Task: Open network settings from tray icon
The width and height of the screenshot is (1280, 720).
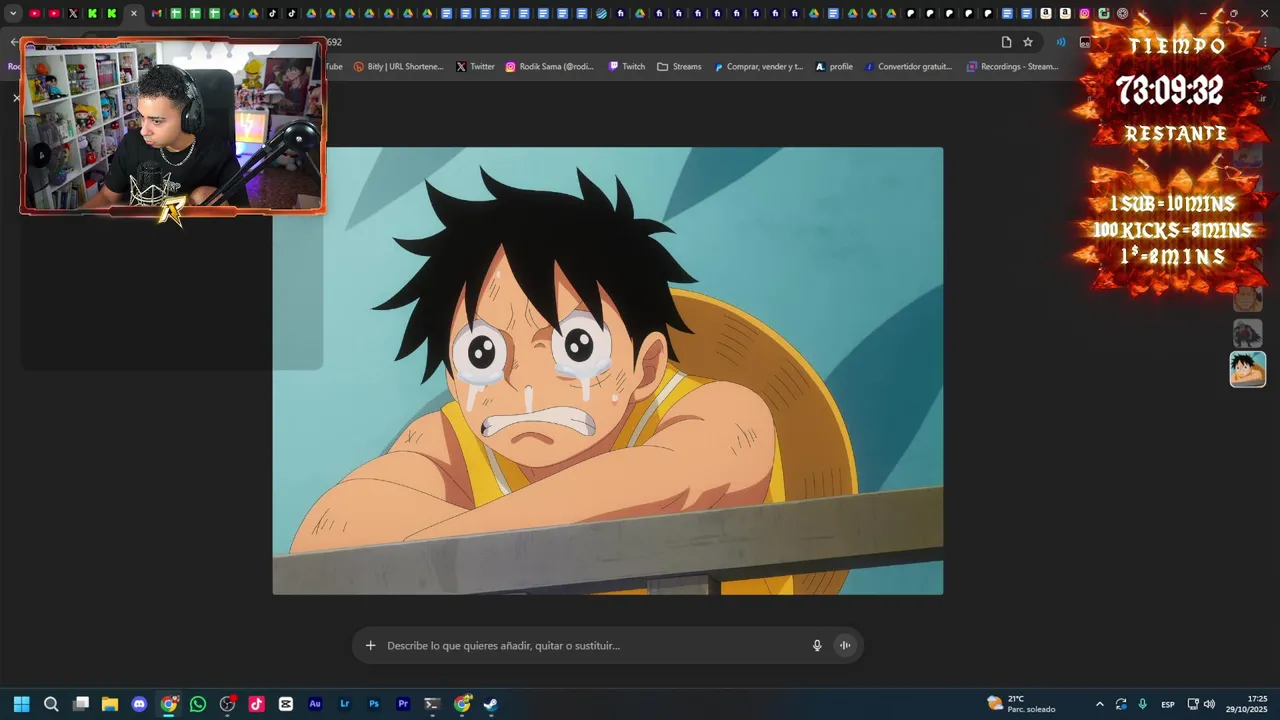Action: pyautogui.click(x=1193, y=704)
